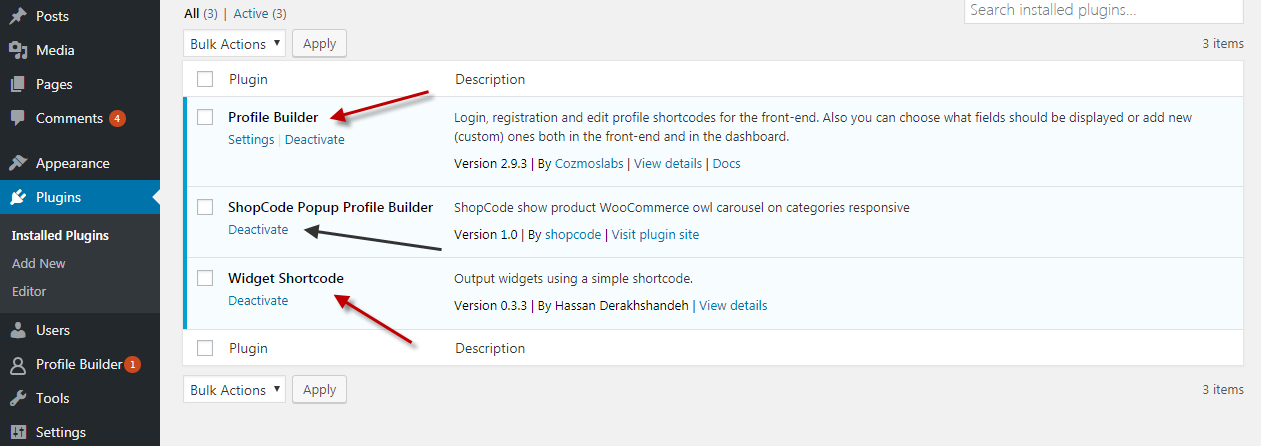Toggle the select-all checkbox in table header
1261x446 pixels.
[x=205, y=79]
